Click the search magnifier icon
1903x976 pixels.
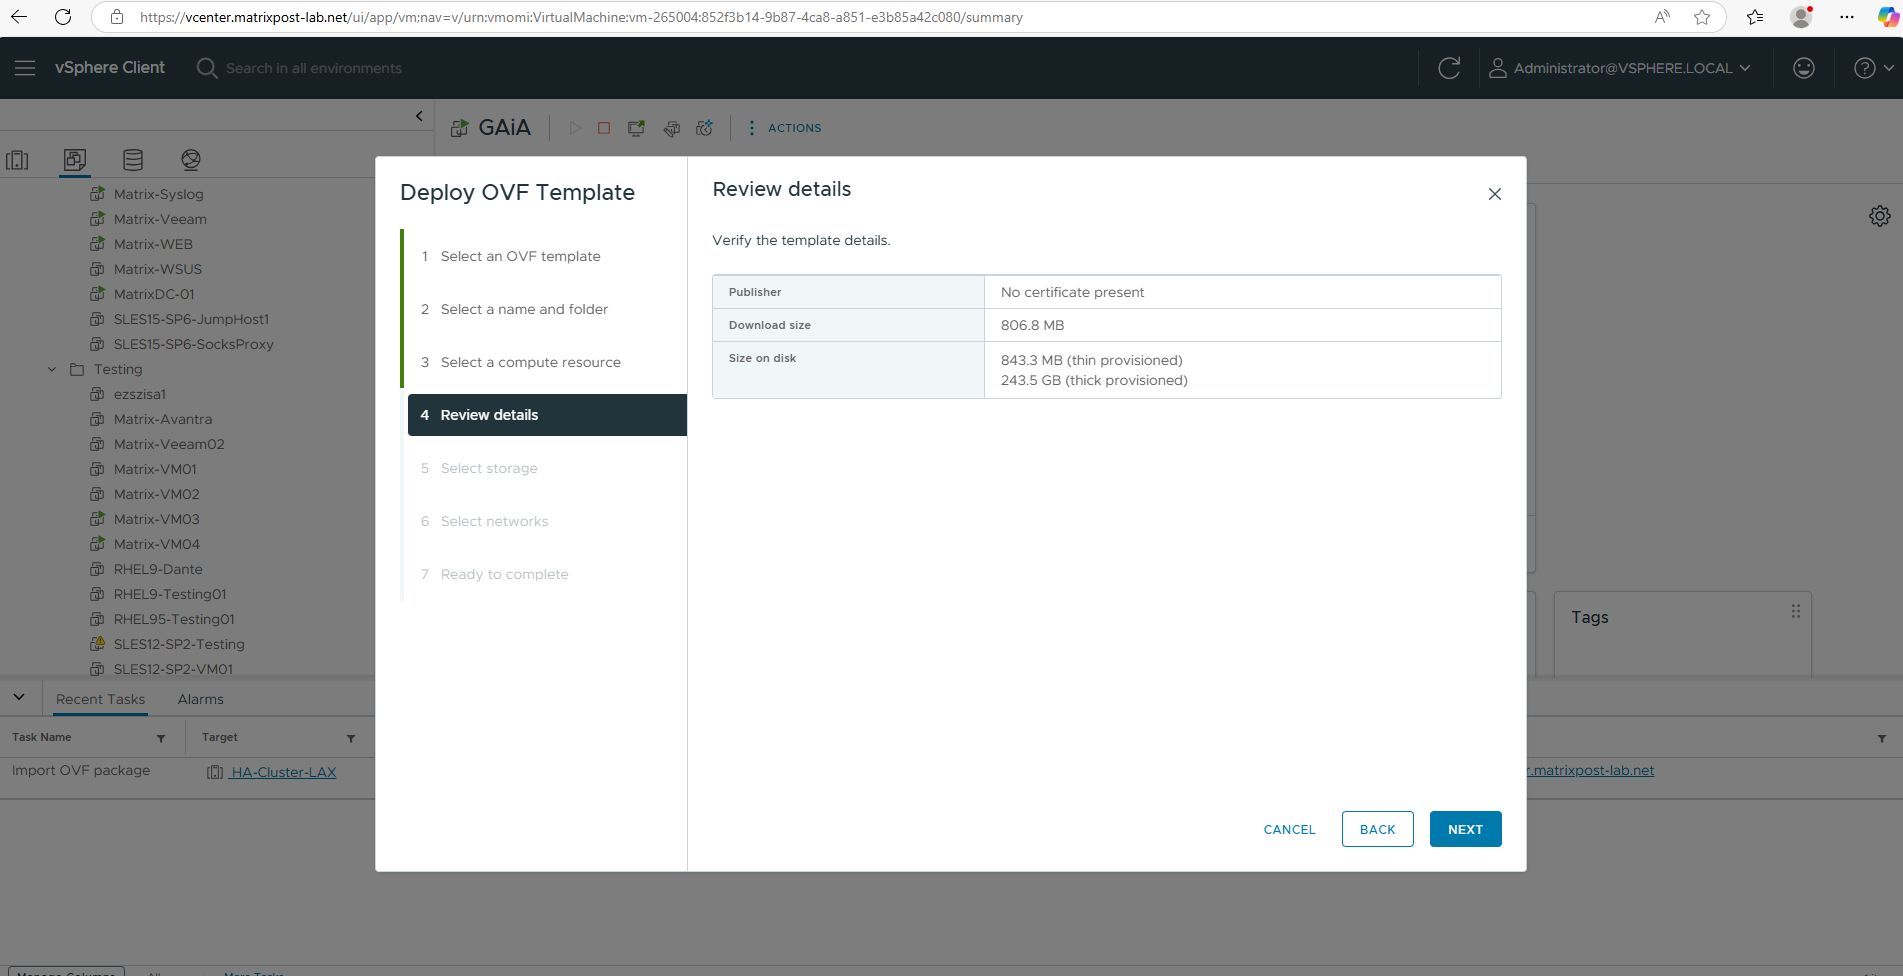point(207,68)
